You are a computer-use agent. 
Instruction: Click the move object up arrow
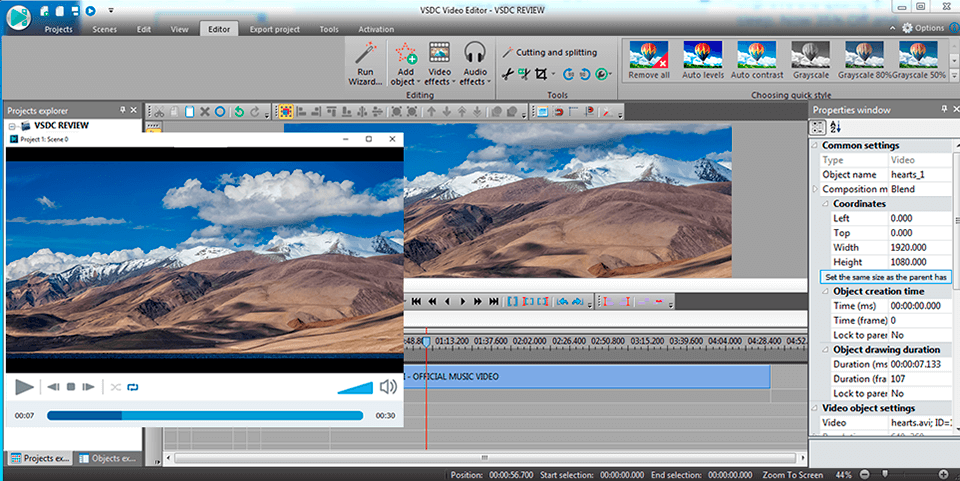pyautogui.click(x=432, y=112)
